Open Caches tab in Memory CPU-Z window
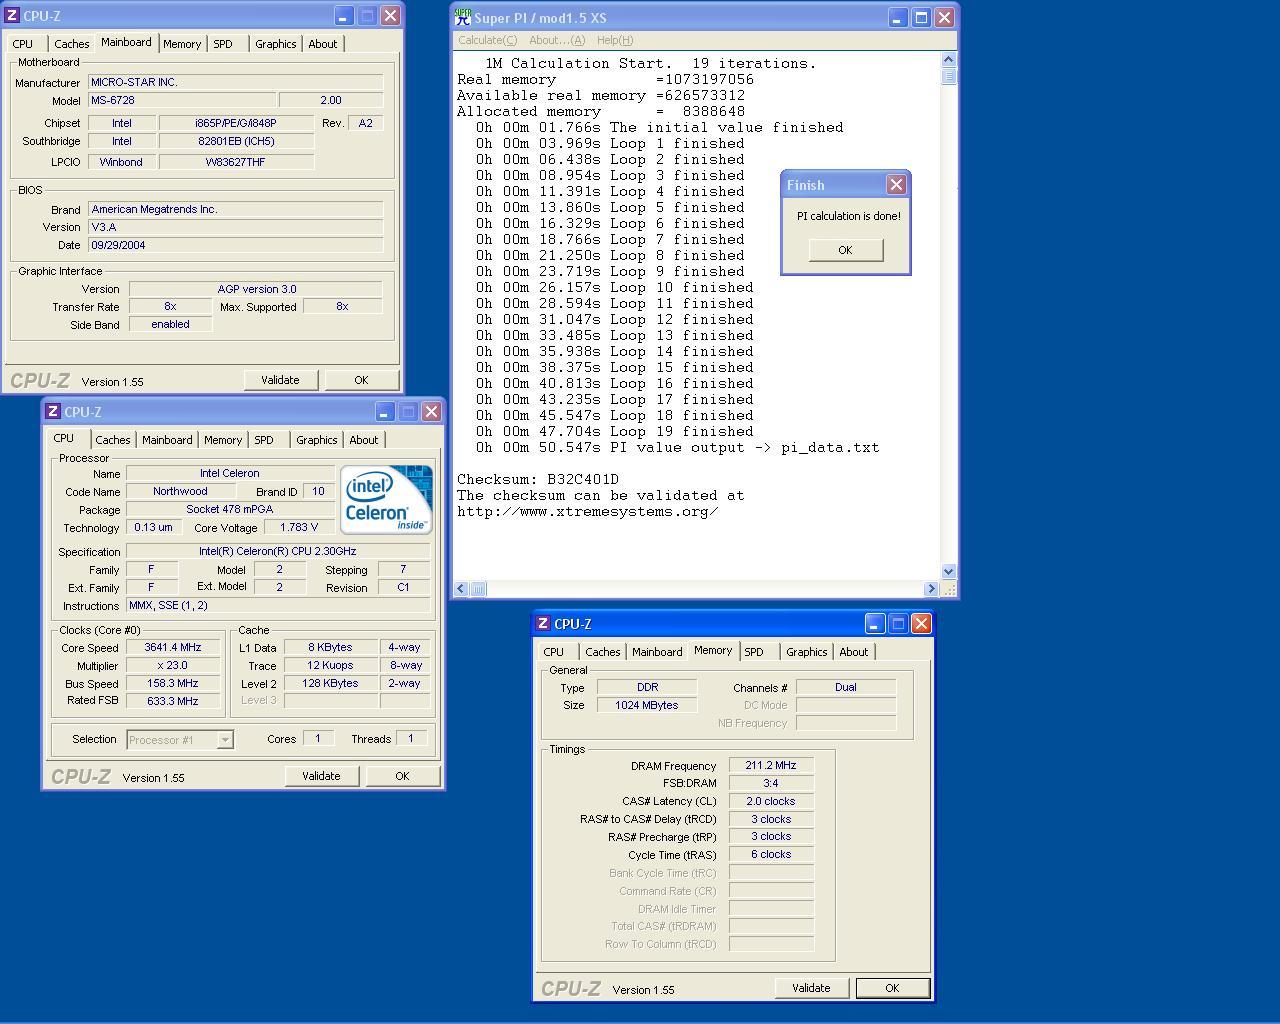Screen dimensions: 1280x1024 pos(602,652)
